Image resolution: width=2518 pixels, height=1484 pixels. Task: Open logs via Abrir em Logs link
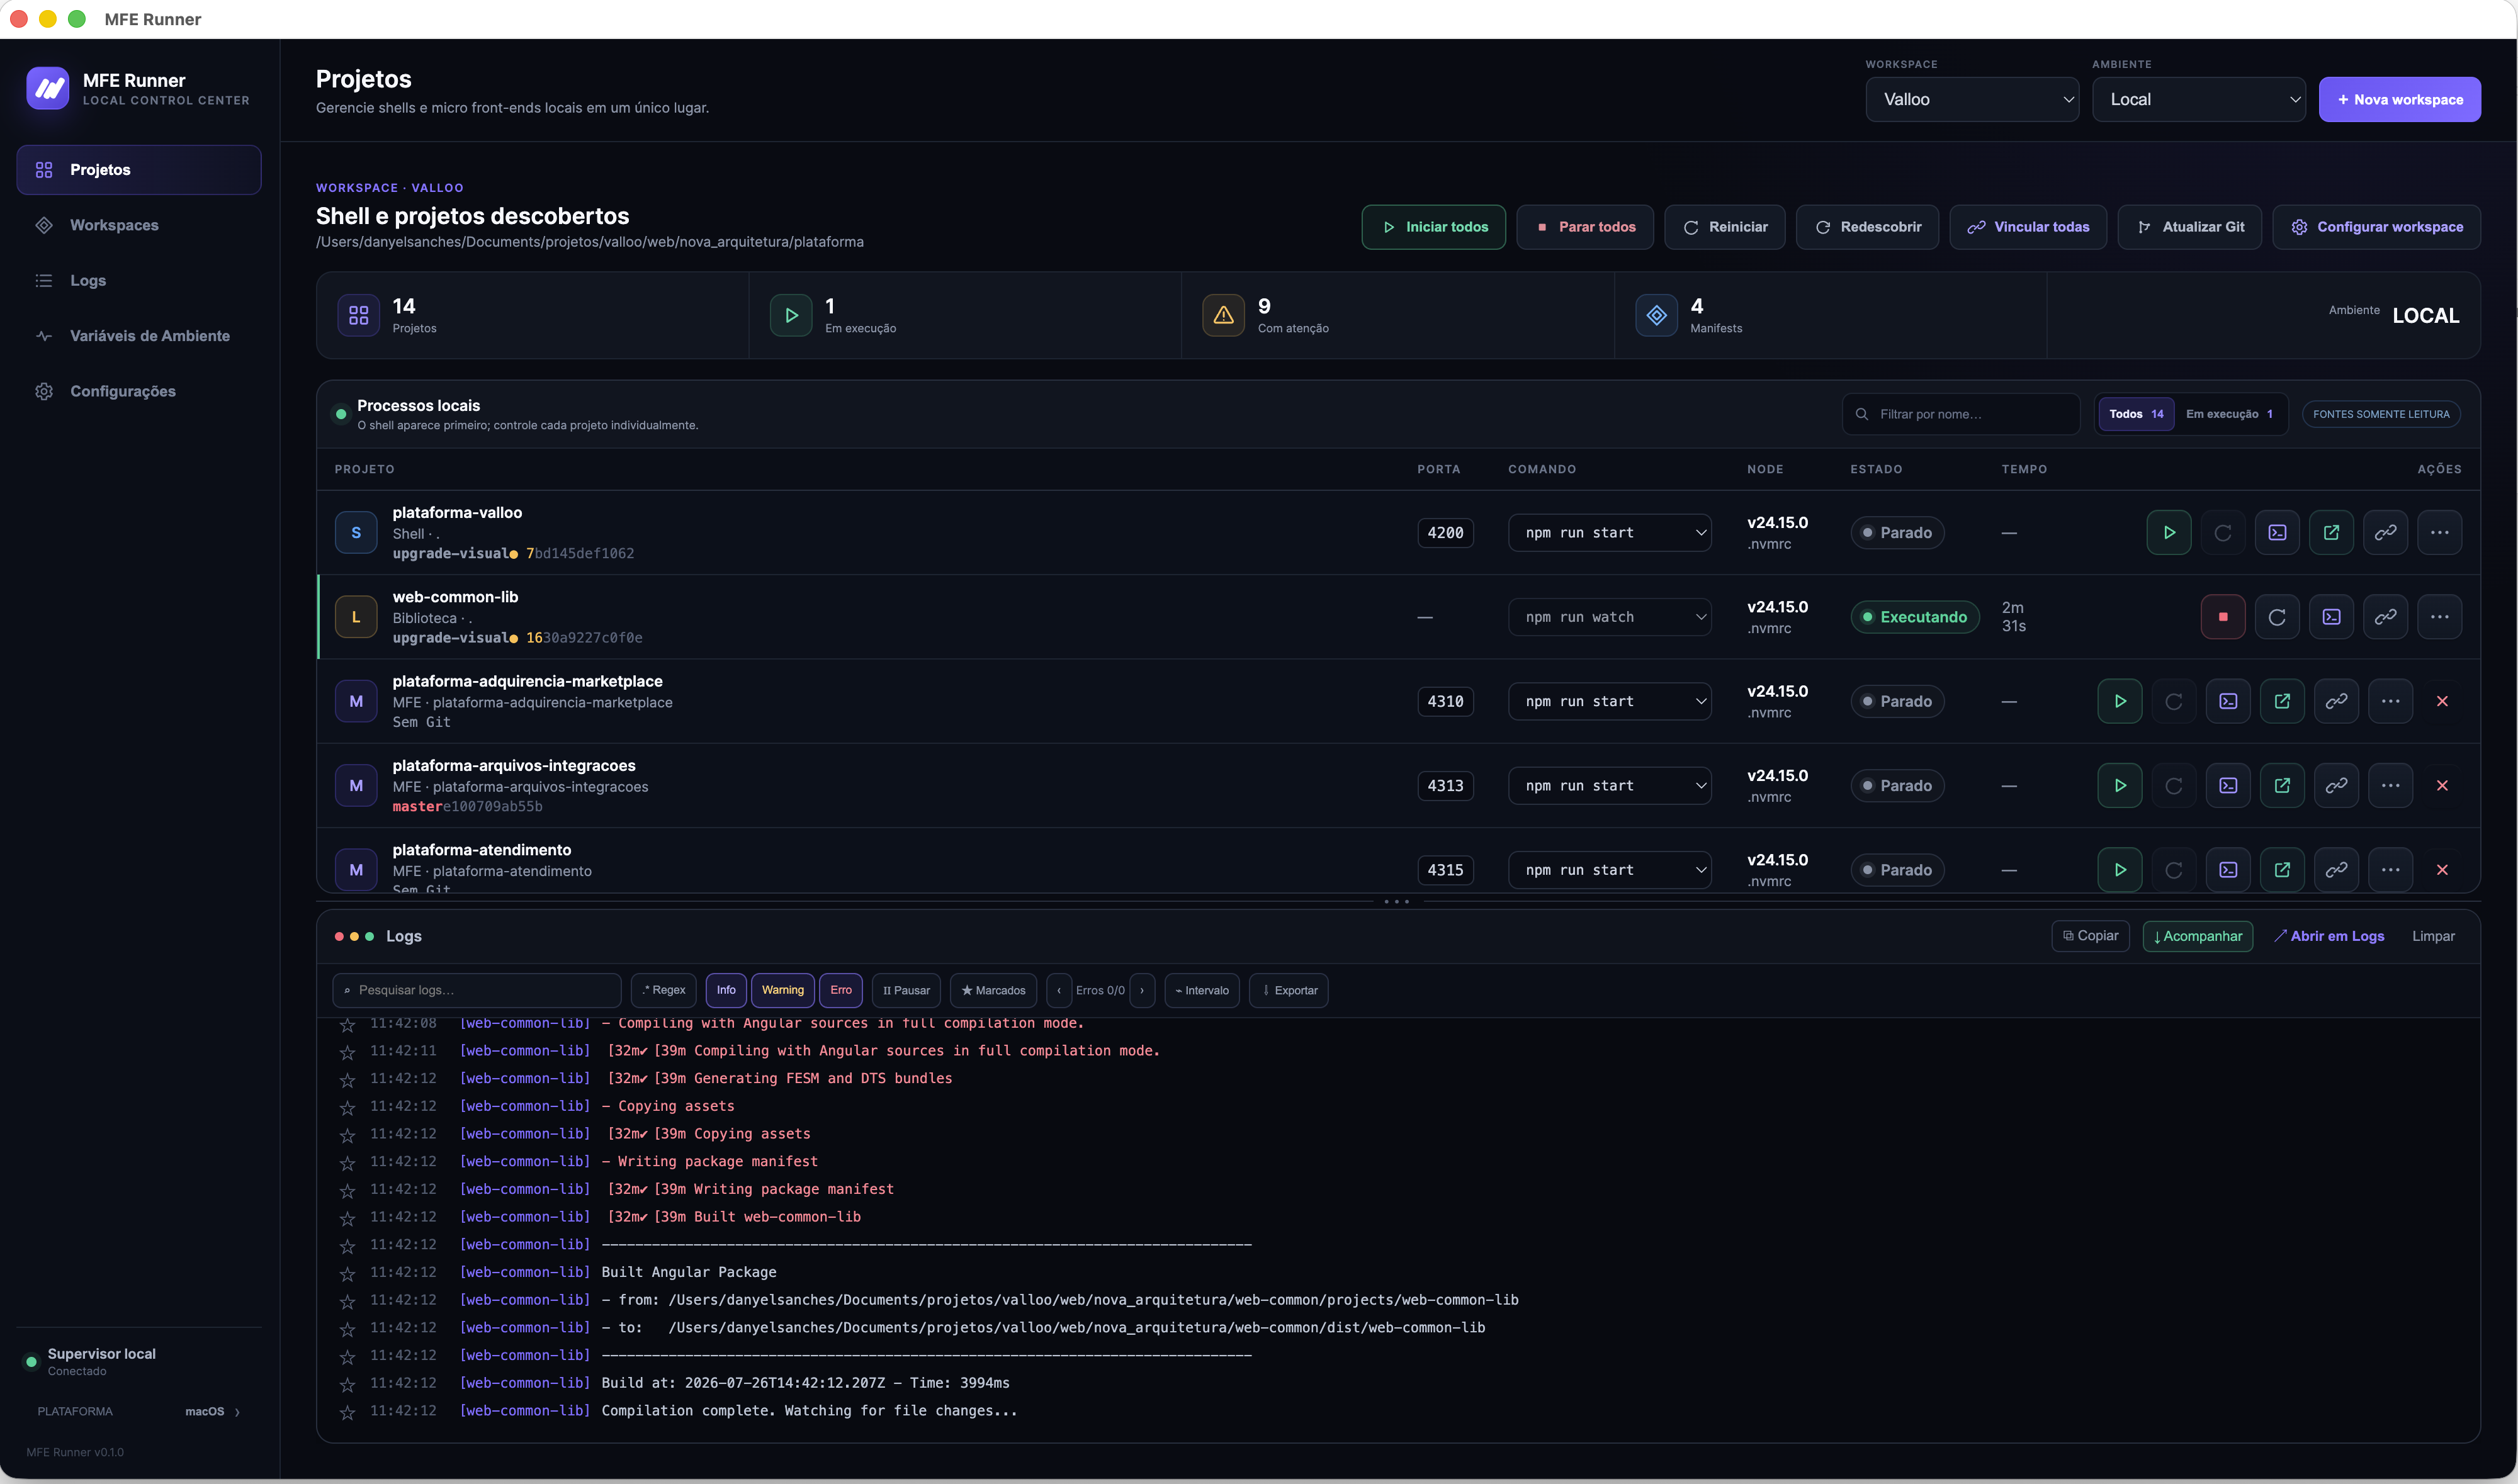tap(2329, 936)
